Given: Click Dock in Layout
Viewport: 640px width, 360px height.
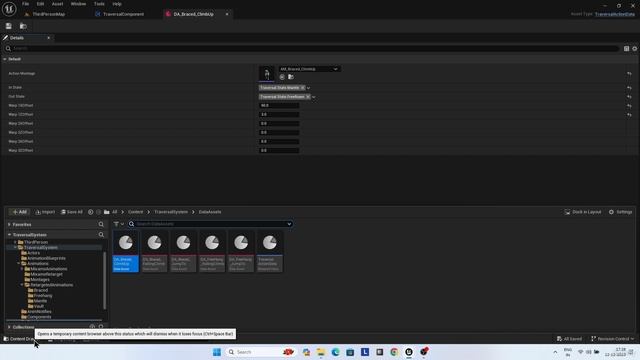Looking at the screenshot, I should point(583,212).
